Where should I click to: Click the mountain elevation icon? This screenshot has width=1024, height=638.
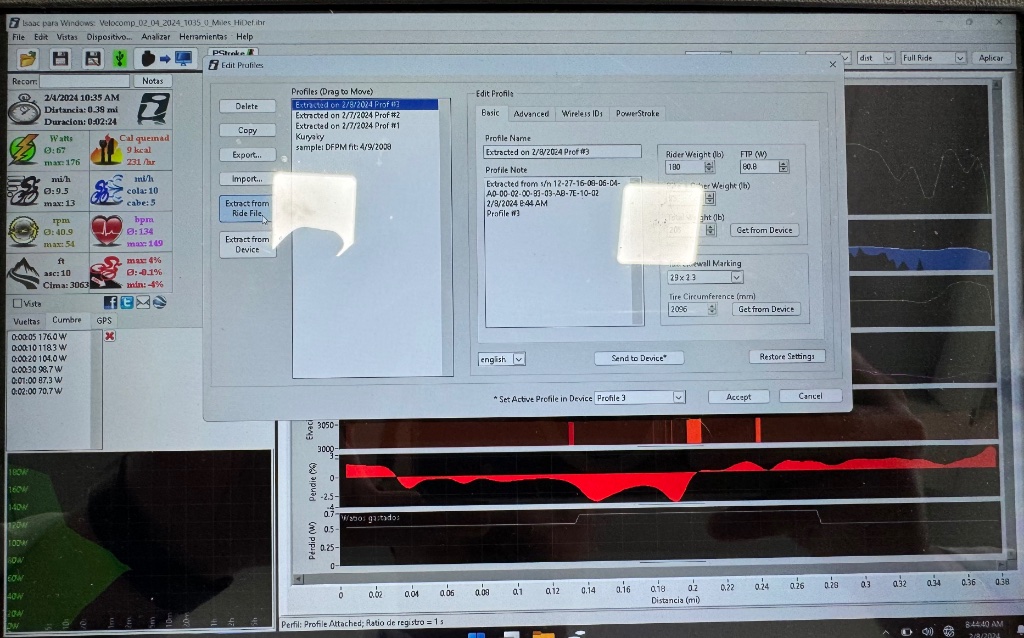24,273
